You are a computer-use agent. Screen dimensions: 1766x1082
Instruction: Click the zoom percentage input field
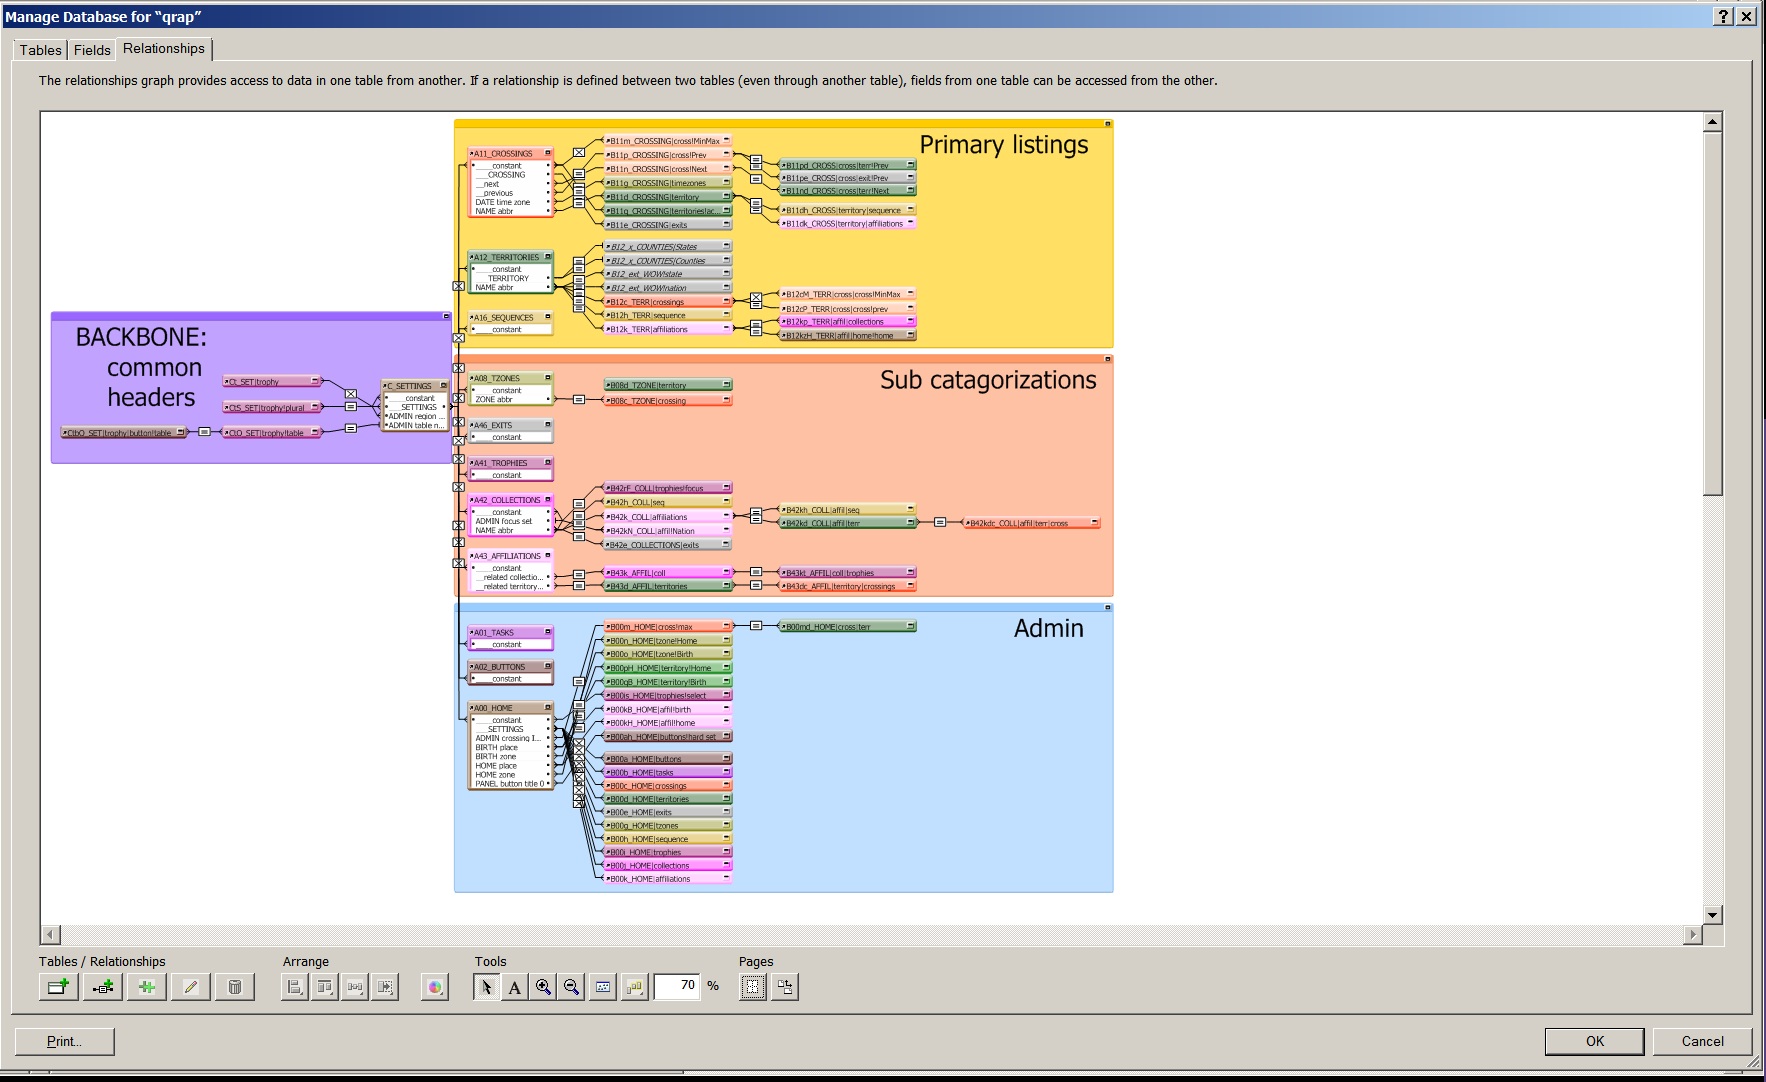(676, 986)
